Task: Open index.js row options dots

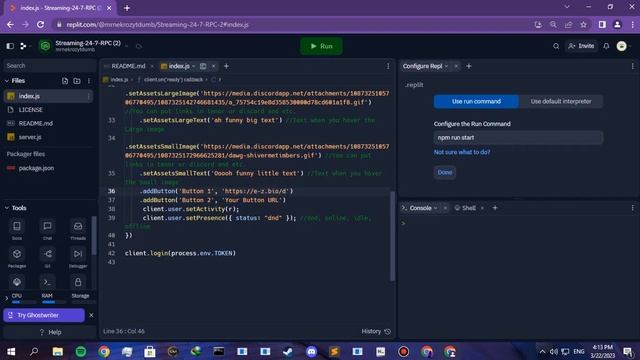Action: [x=88, y=96]
